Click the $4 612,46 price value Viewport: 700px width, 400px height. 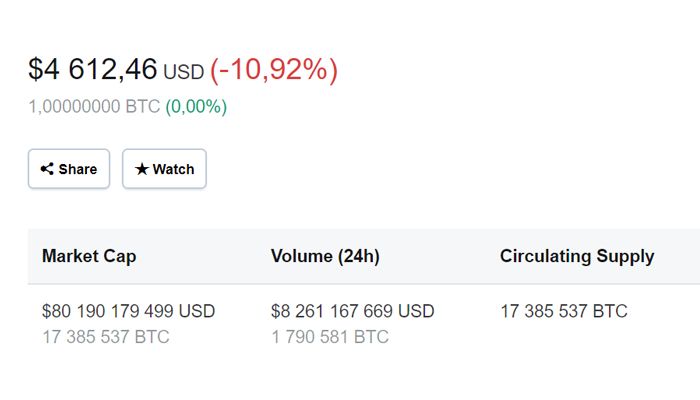[x=93, y=70]
